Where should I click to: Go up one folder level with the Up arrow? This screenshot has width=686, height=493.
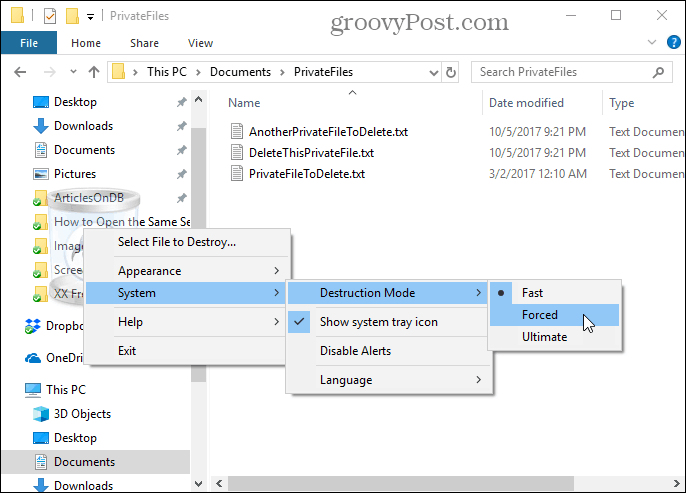pyautogui.click(x=94, y=72)
